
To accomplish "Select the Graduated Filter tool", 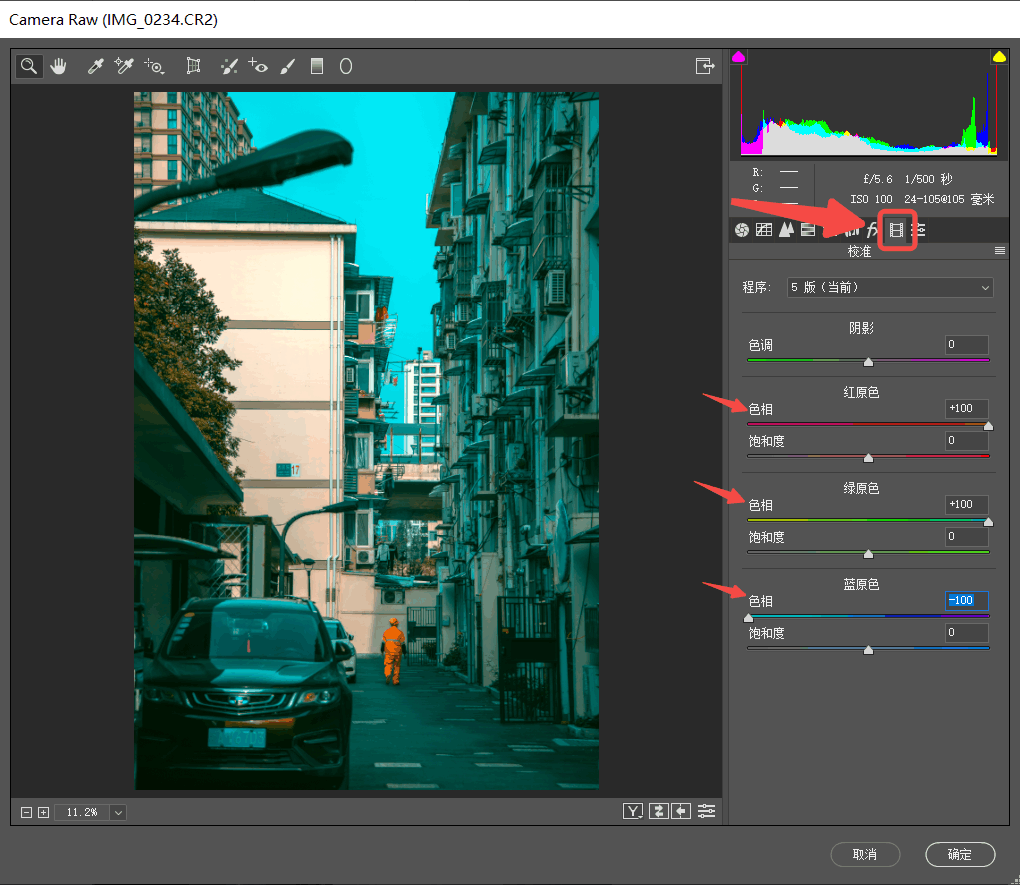I will [x=317, y=67].
